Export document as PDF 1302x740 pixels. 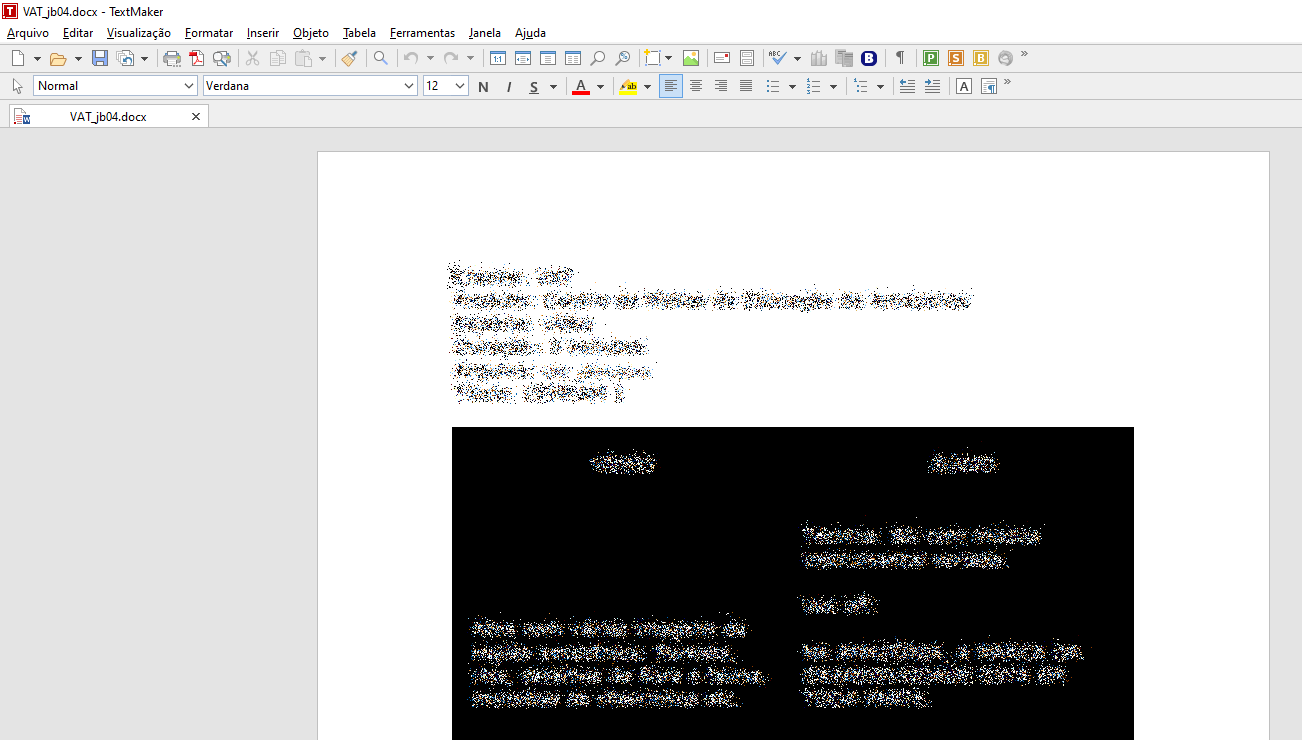pyautogui.click(x=197, y=58)
